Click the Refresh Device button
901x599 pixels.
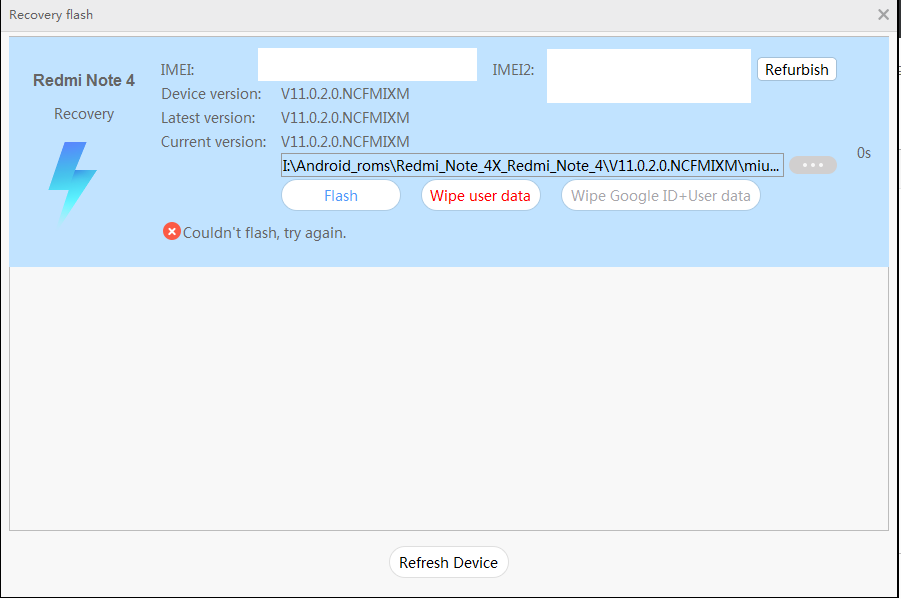(x=448, y=562)
